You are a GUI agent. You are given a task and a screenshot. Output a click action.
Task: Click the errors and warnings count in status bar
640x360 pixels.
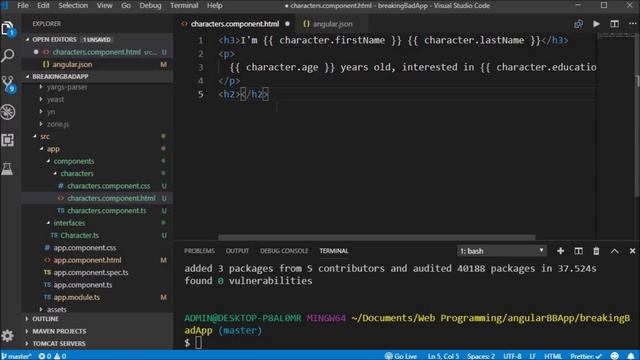coord(52,356)
